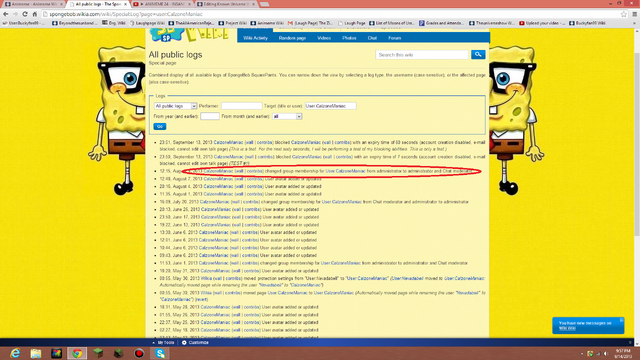Open the red record button app in taskbar
Screen dimensions: 640x360
[x=139, y=353]
